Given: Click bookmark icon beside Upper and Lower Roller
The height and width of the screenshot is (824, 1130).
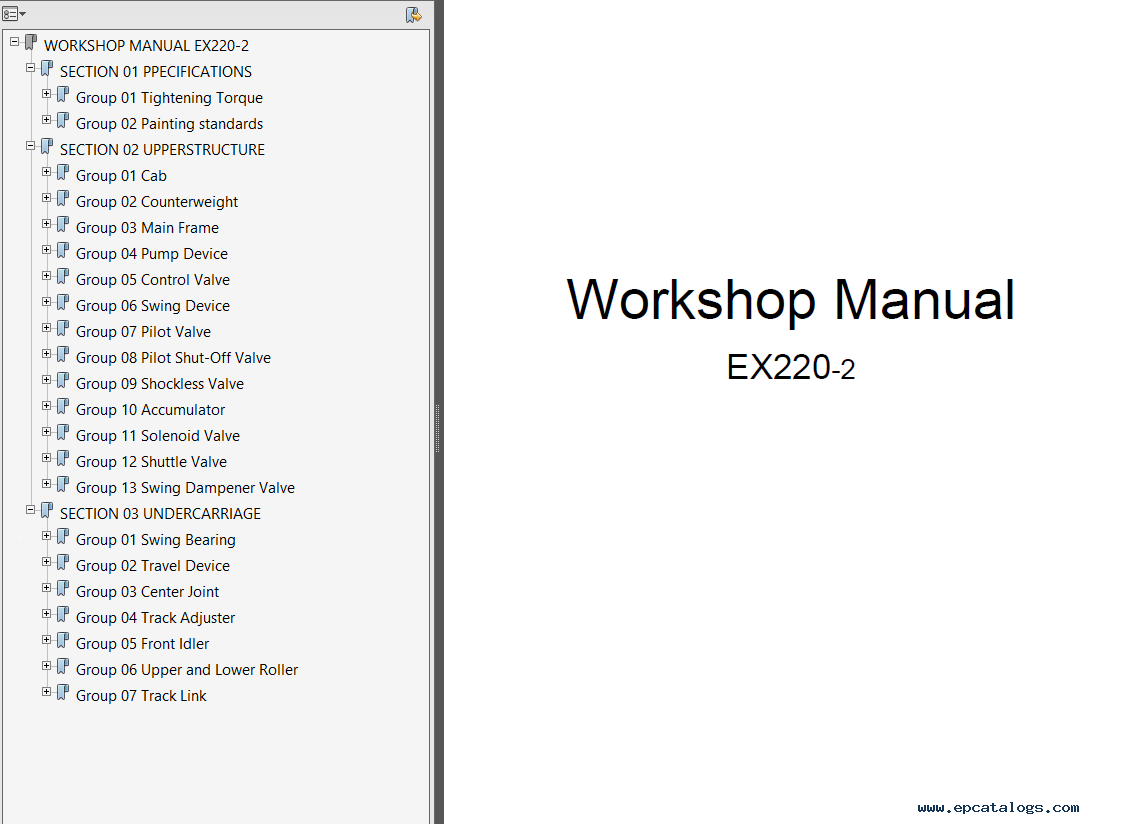Looking at the screenshot, I should coord(63,666).
